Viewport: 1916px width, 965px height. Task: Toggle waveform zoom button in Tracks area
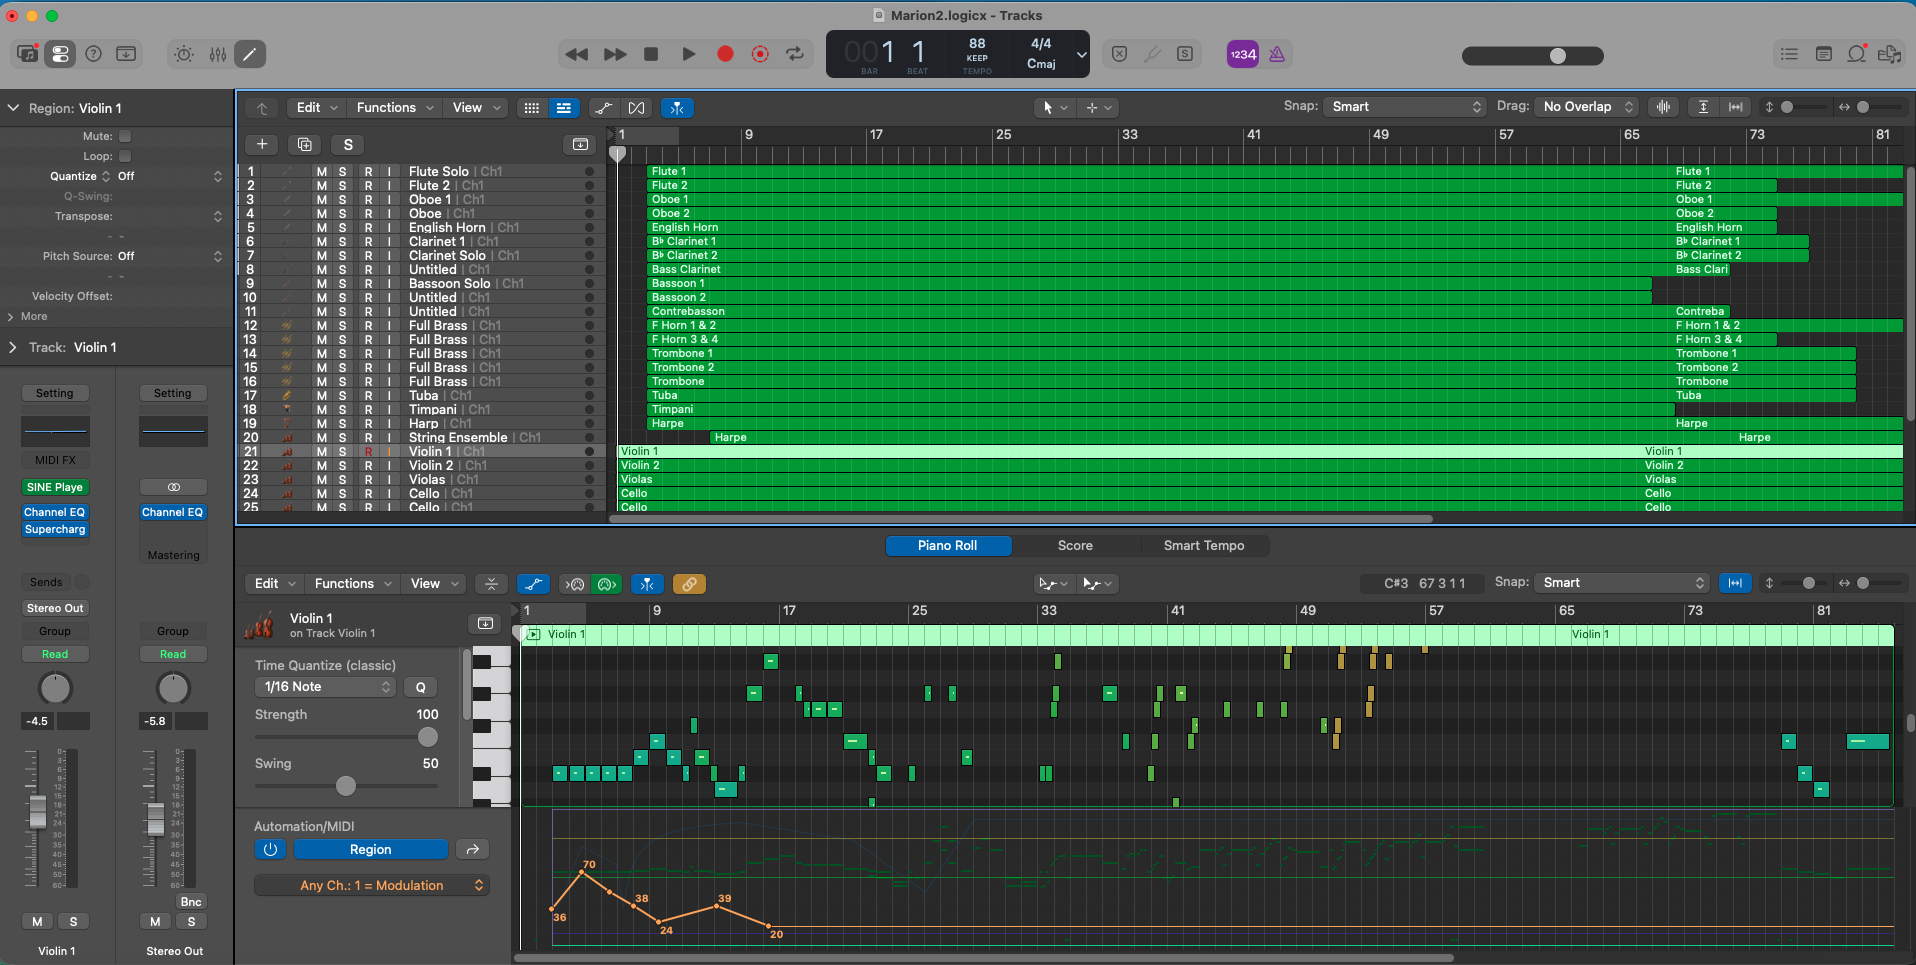(1664, 107)
